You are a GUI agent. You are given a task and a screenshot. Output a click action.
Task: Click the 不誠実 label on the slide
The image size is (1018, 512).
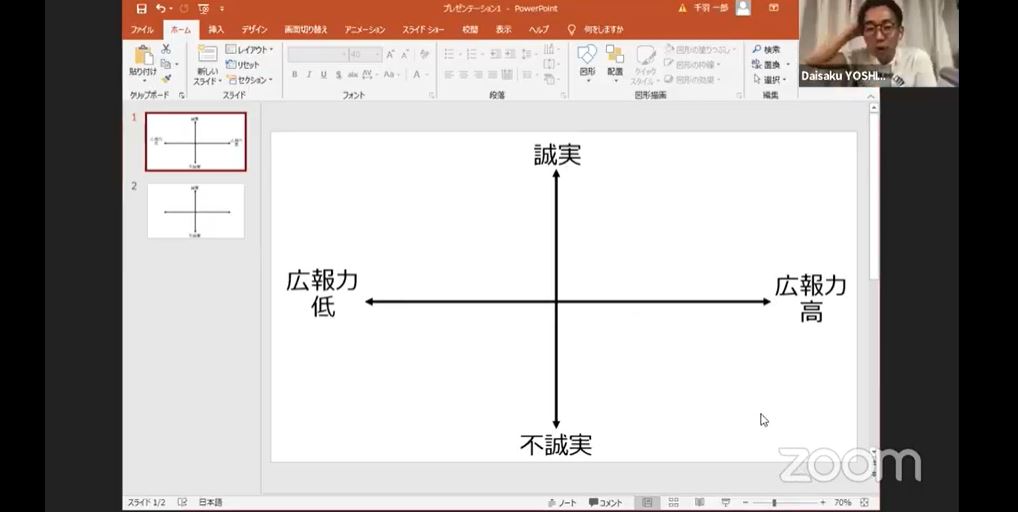(556, 445)
